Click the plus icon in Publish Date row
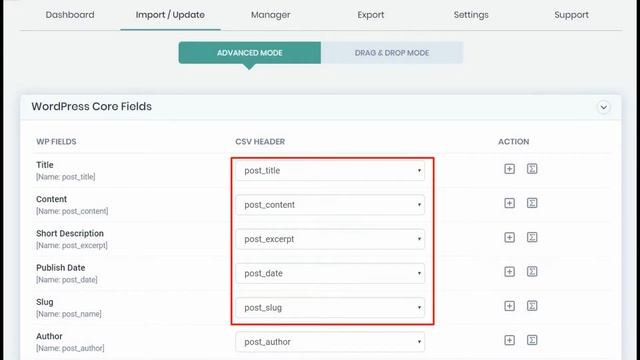The image size is (640, 360). click(509, 272)
